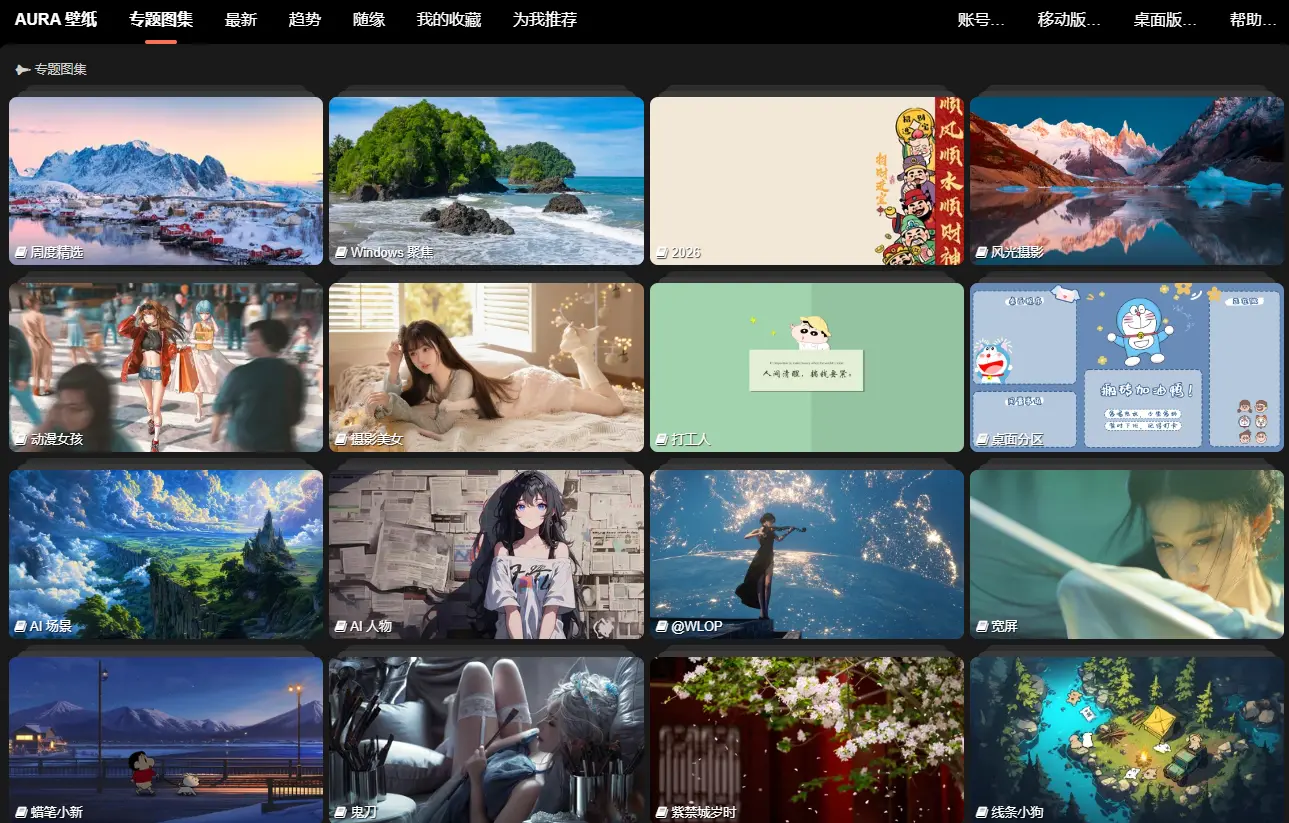Expand the 账号 menu

click(981, 19)
